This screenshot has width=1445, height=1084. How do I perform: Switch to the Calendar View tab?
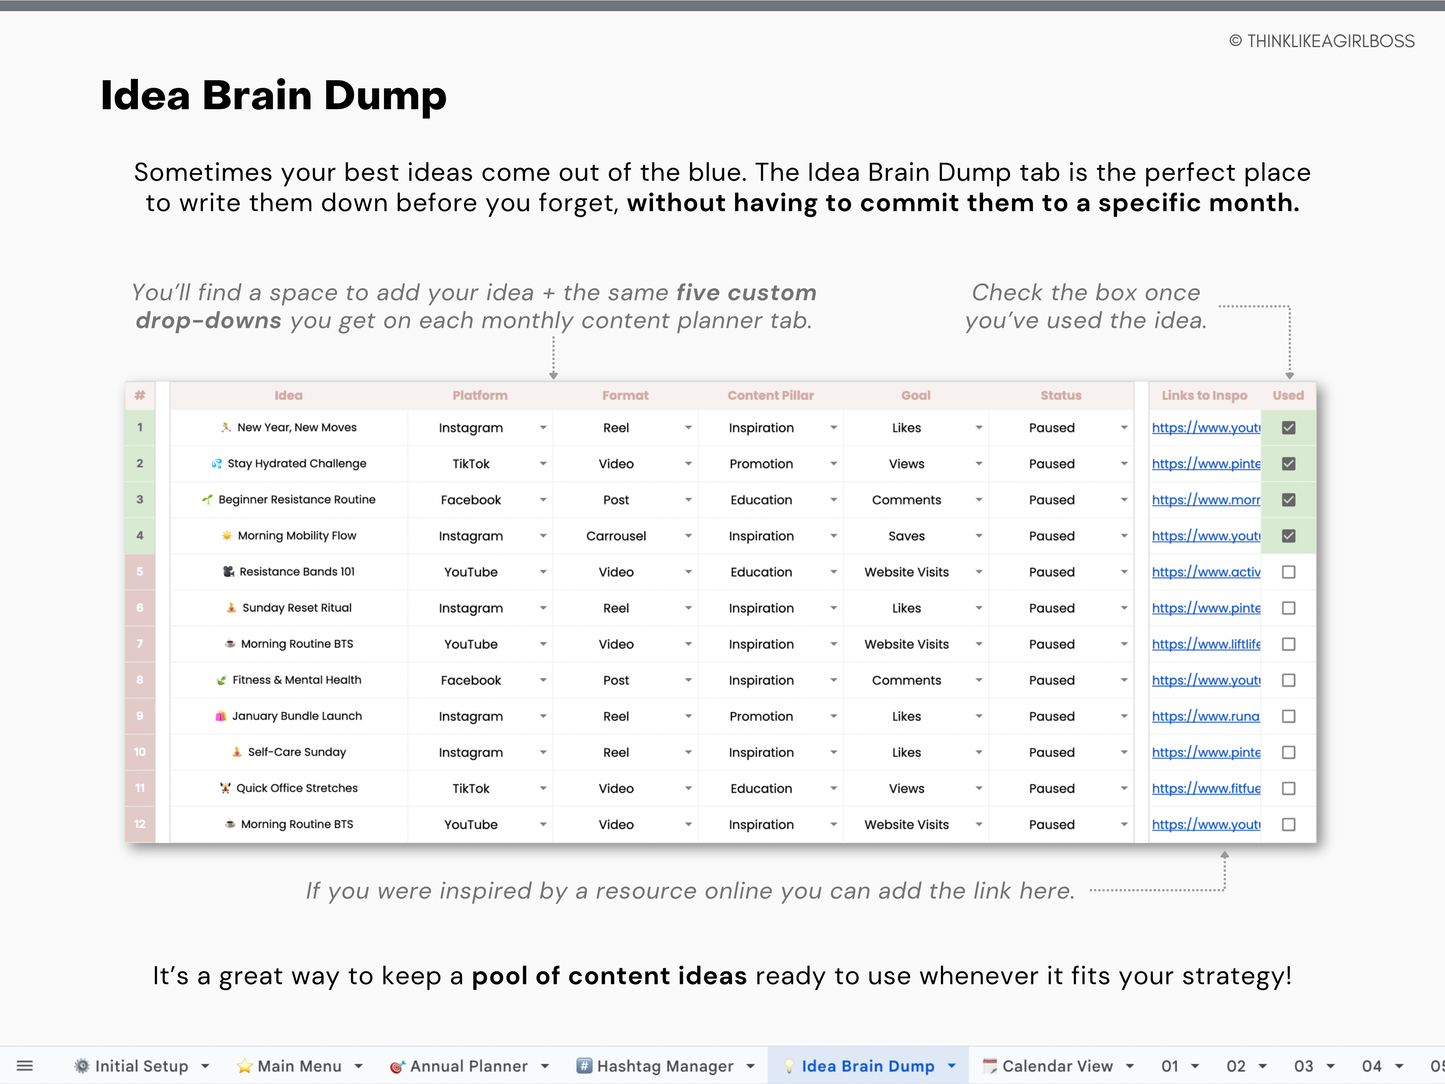click(x=1057, y=1065)
